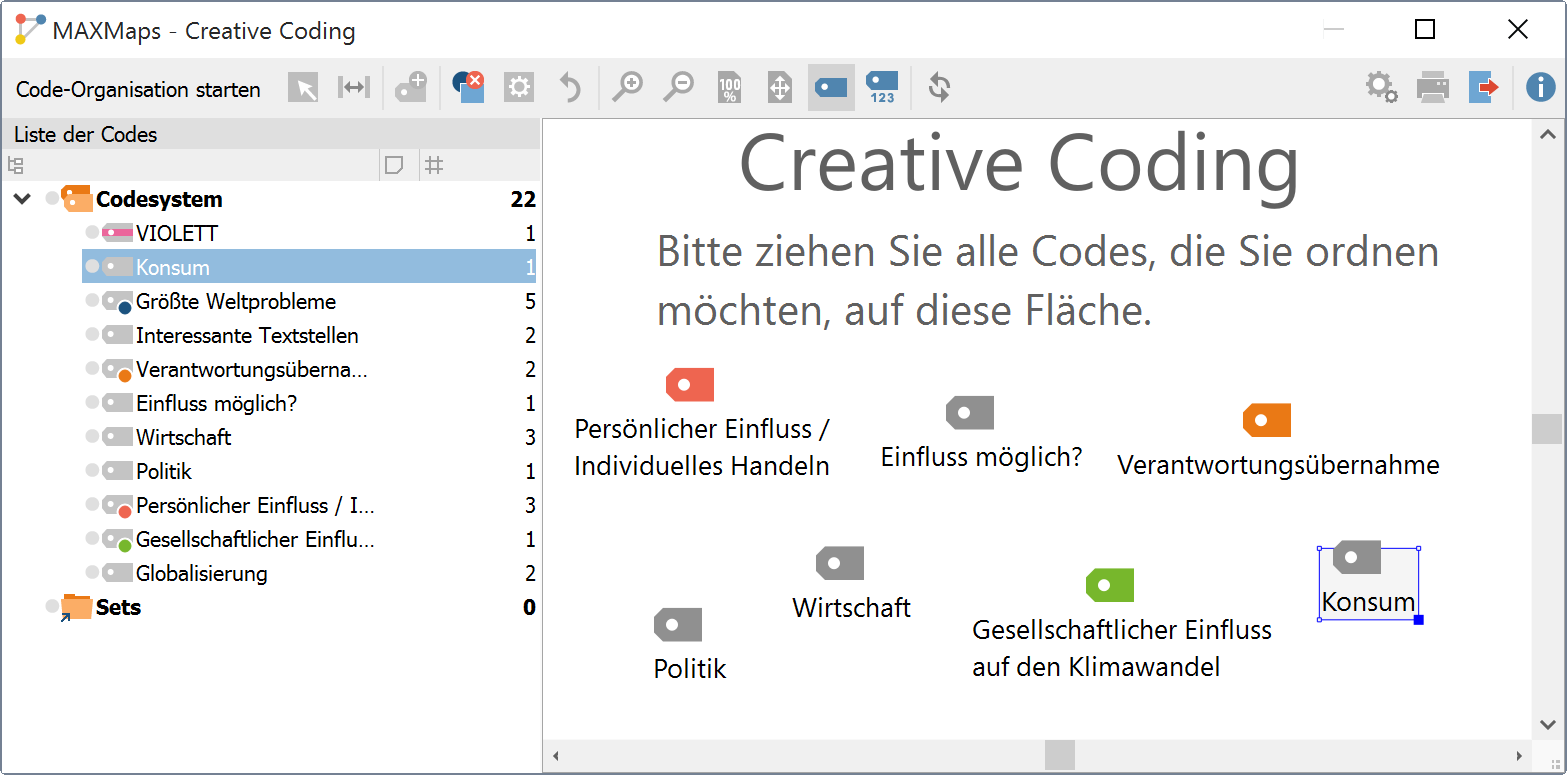Click Code-Organisation starten button
Screen dimensions: 1567x775
138,89
